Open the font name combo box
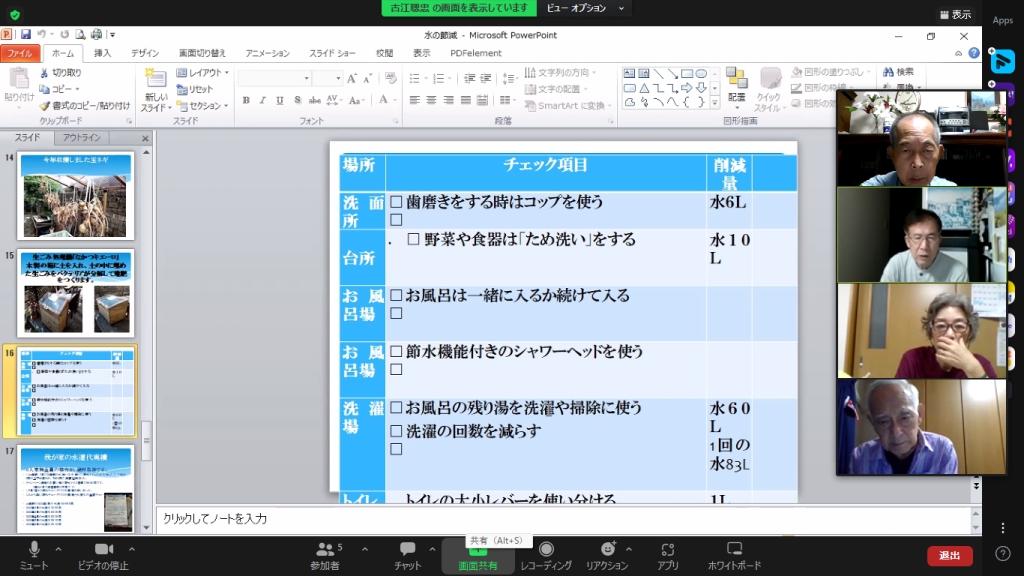Image resolution: width=1024 pixels, height=576 pixels. (274, 78)
